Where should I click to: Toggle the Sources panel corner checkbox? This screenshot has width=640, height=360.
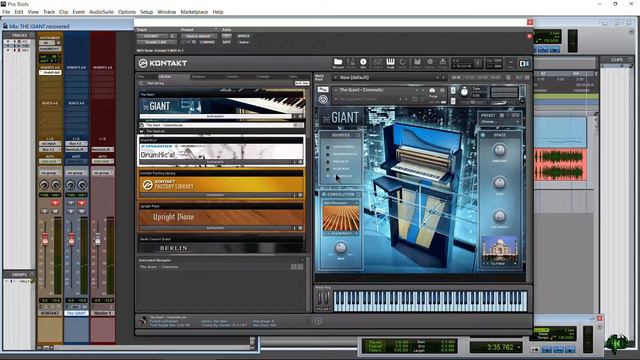(x=358, y=135)
